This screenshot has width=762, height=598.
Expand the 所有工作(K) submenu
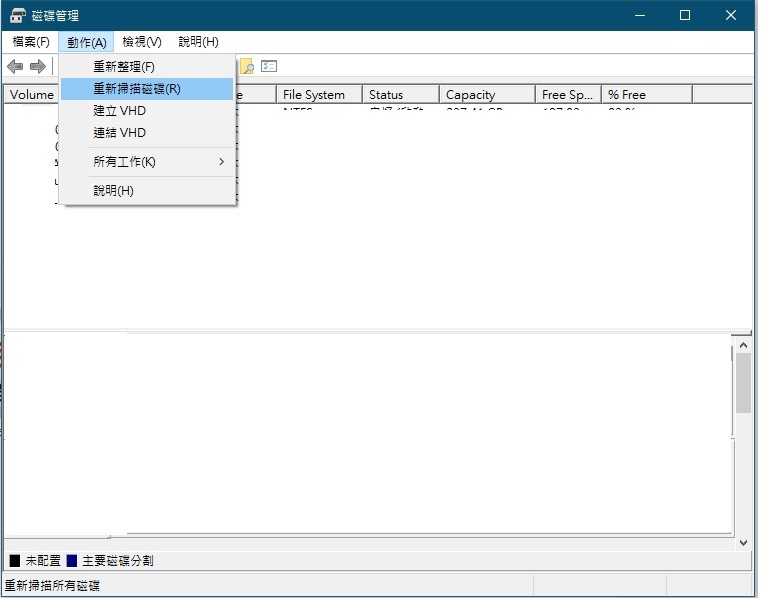coord(147,162)
